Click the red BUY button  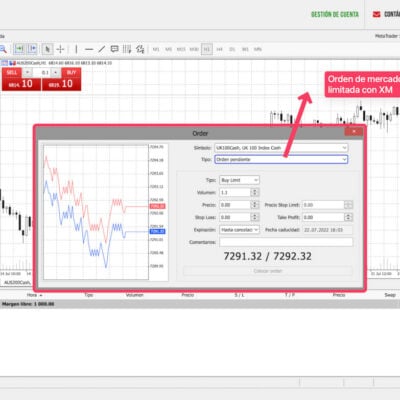pyautogui.click(x=71, y=72)
